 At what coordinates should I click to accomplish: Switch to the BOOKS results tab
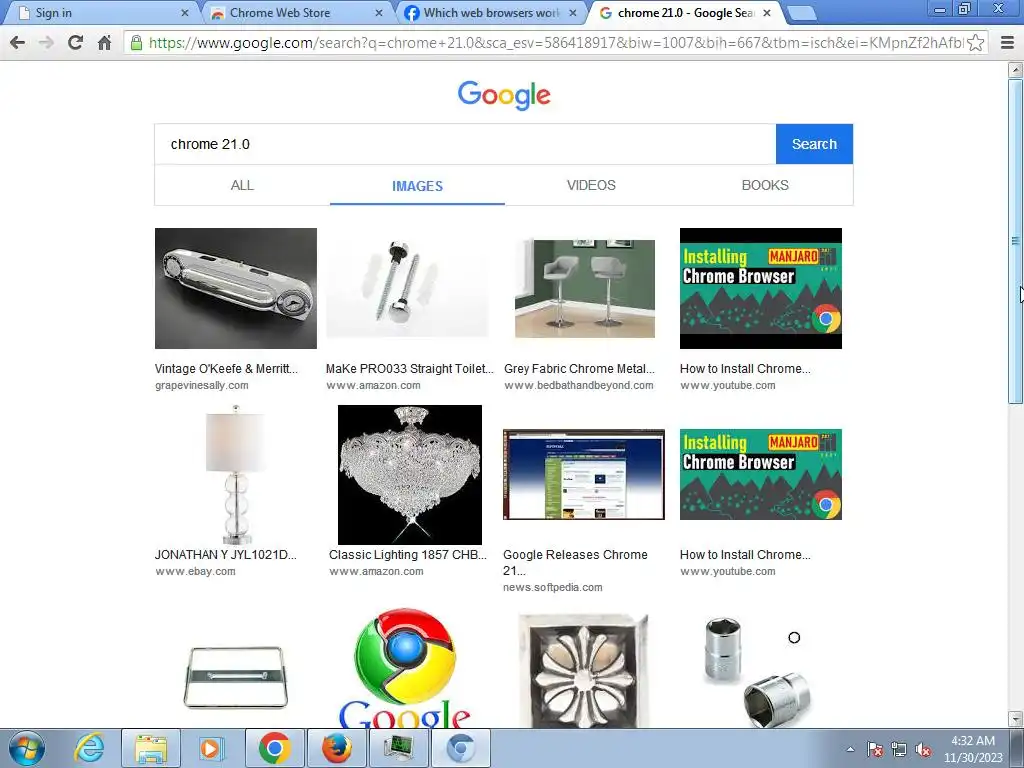tap(765, 185)
